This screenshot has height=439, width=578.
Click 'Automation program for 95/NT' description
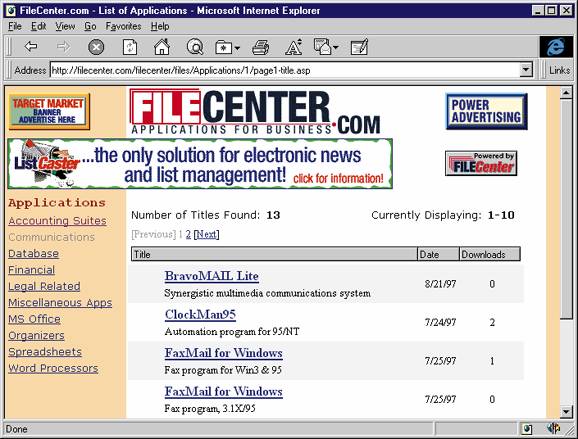pyautogui.click(x=232, y=332)
